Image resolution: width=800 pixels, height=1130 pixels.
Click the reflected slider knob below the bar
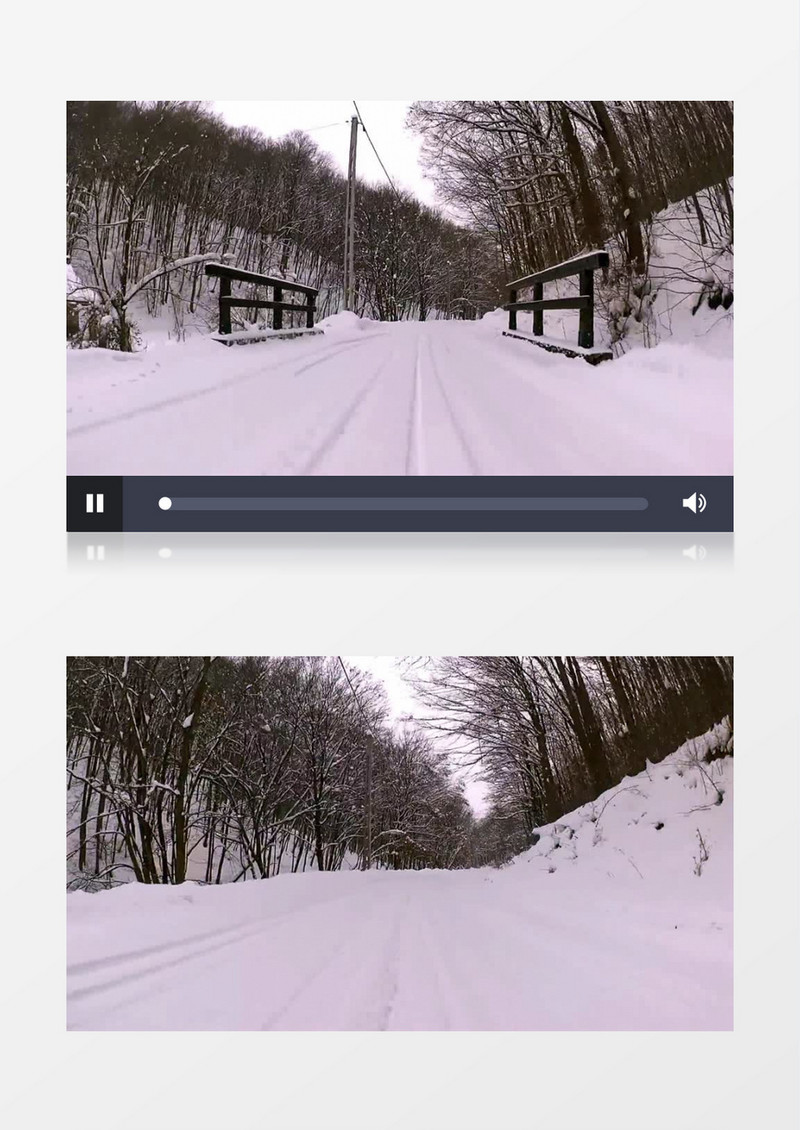pyautogui.click(x=165, y=553)
